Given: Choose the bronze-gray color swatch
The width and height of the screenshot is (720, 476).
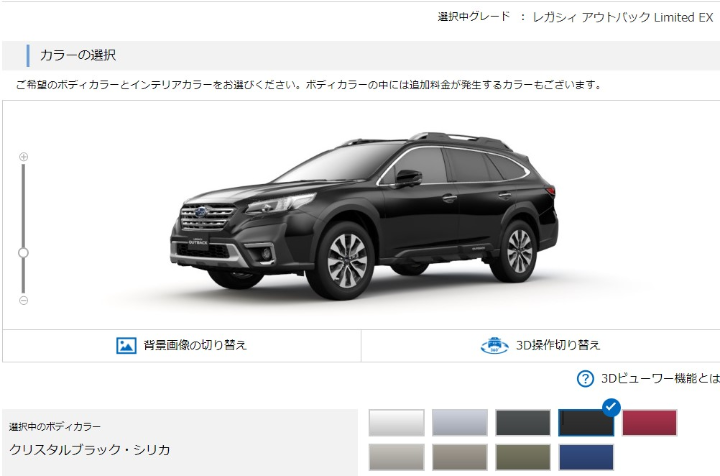Looking at the screenshot, I should [460, 457].
